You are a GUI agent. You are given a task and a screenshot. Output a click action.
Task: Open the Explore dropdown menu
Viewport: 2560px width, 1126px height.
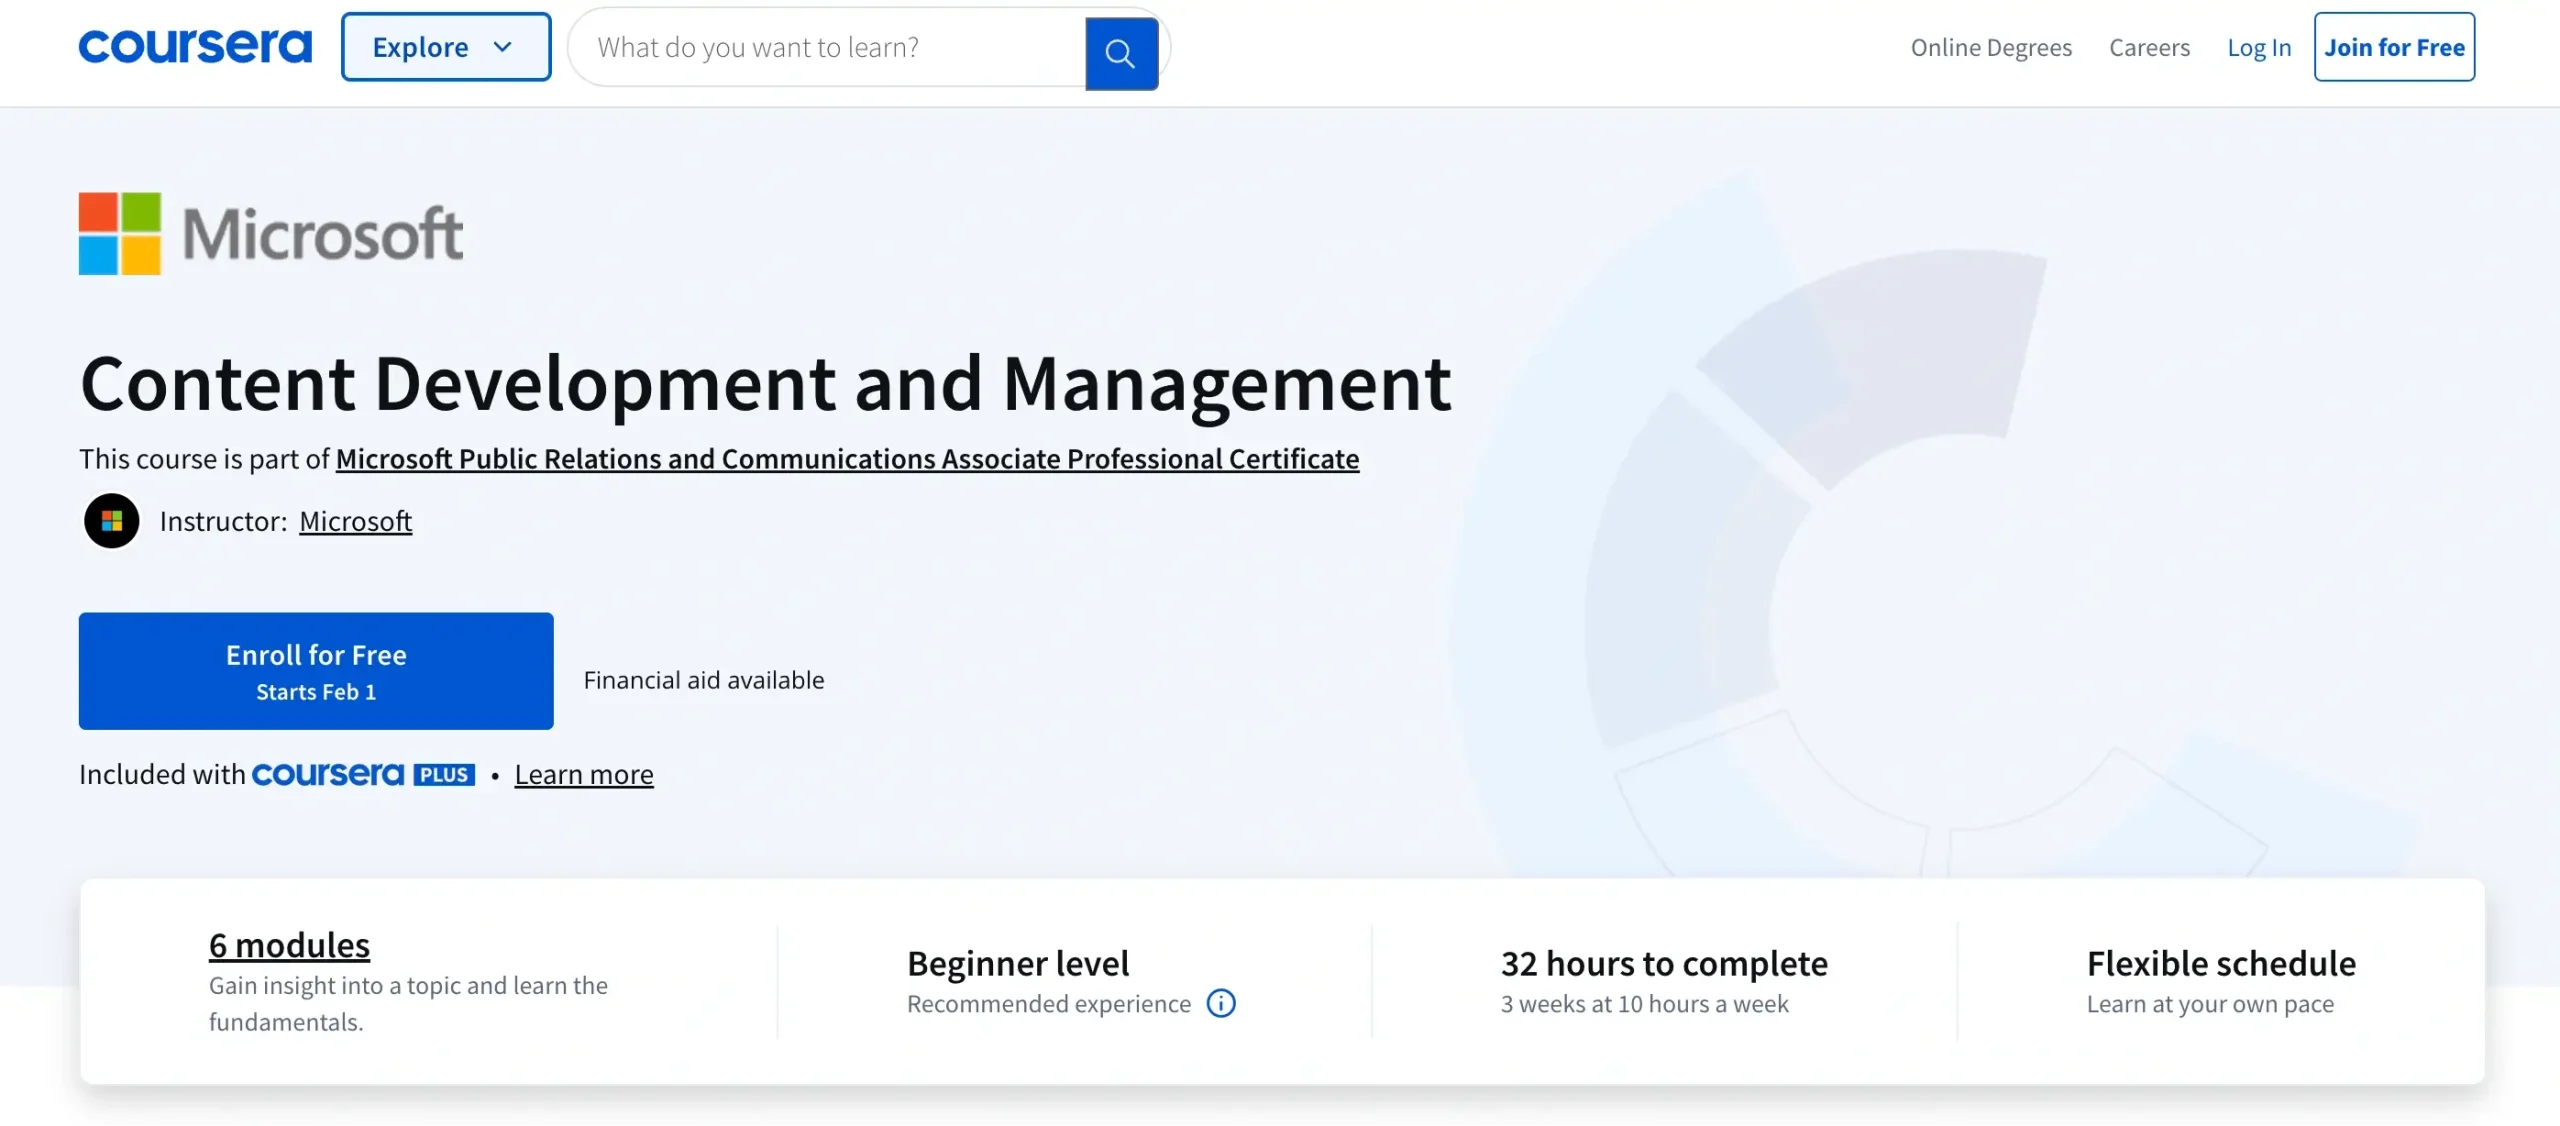pos(446,47)
